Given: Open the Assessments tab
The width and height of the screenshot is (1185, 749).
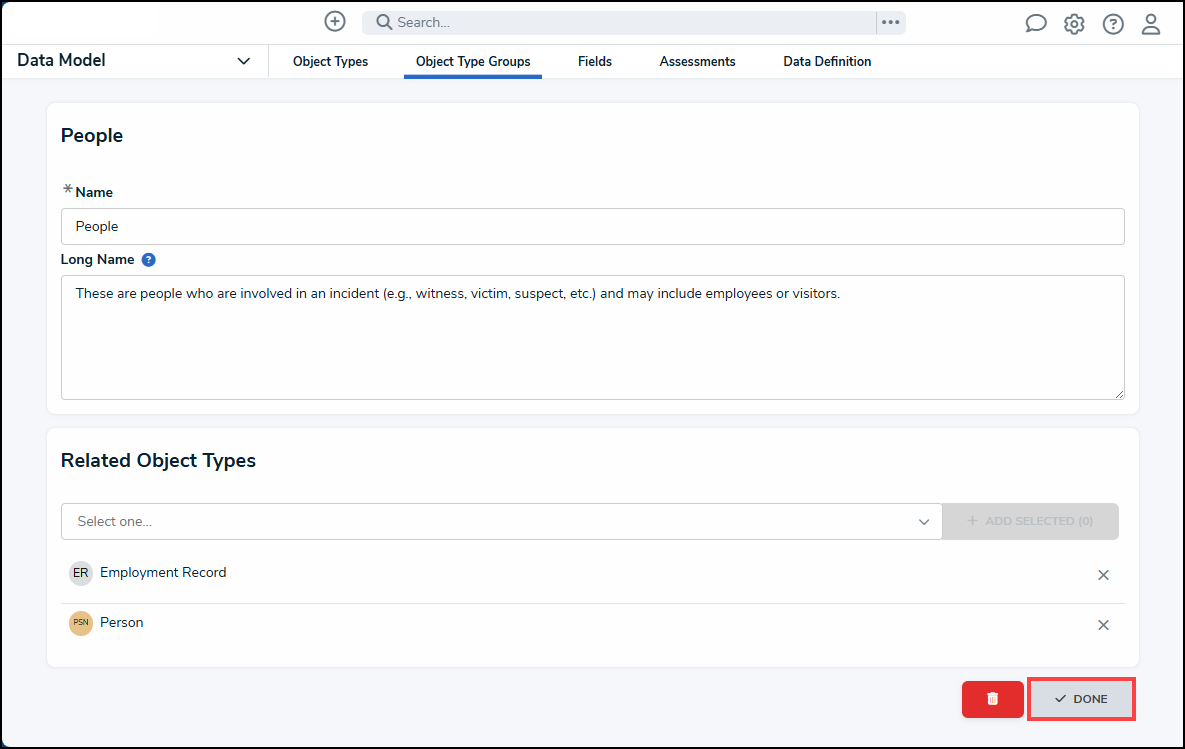Looking at the screenshot, I should pos(697,62).
